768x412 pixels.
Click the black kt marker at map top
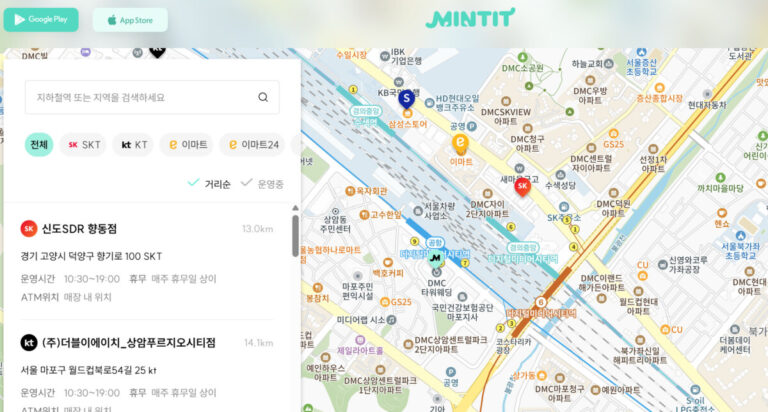pos(157,51)
